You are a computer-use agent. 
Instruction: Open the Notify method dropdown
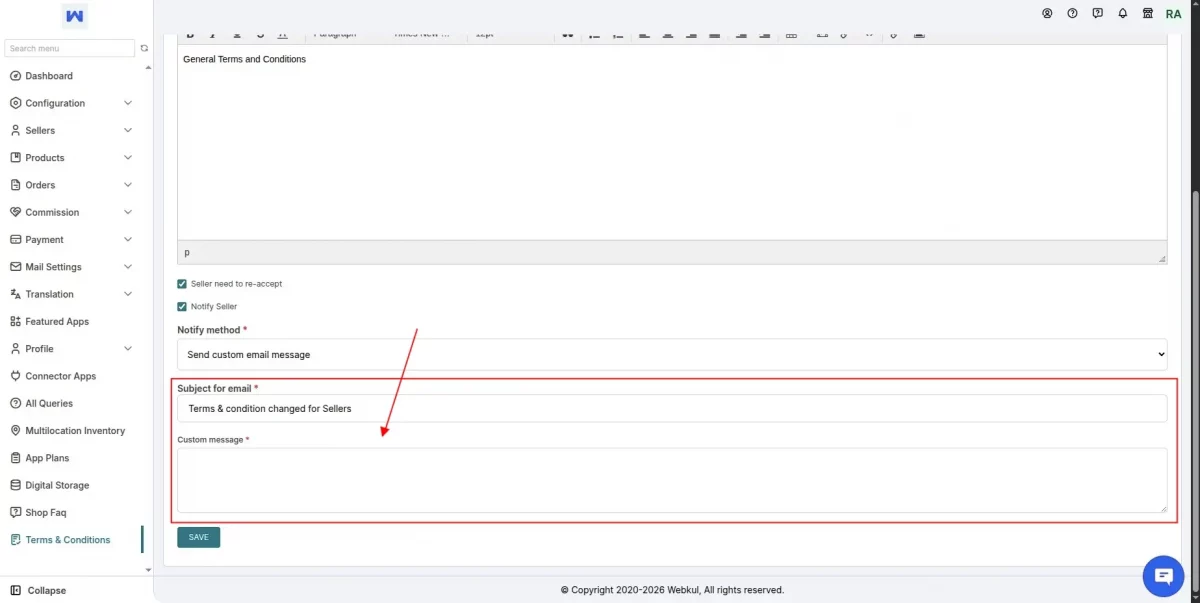point(672,354)
